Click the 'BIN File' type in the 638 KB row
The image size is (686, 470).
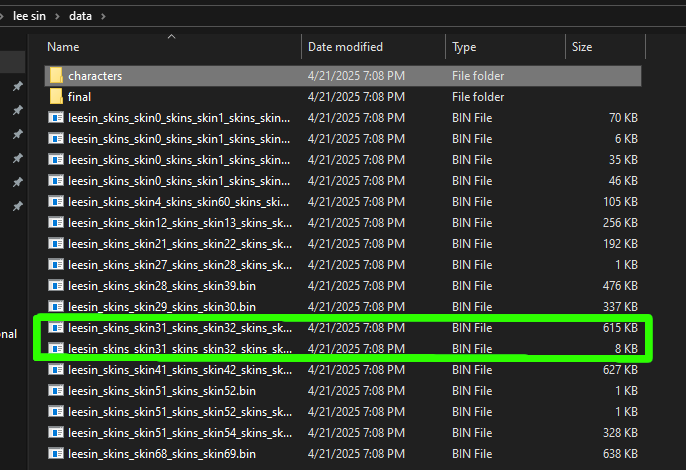[472, 454]
